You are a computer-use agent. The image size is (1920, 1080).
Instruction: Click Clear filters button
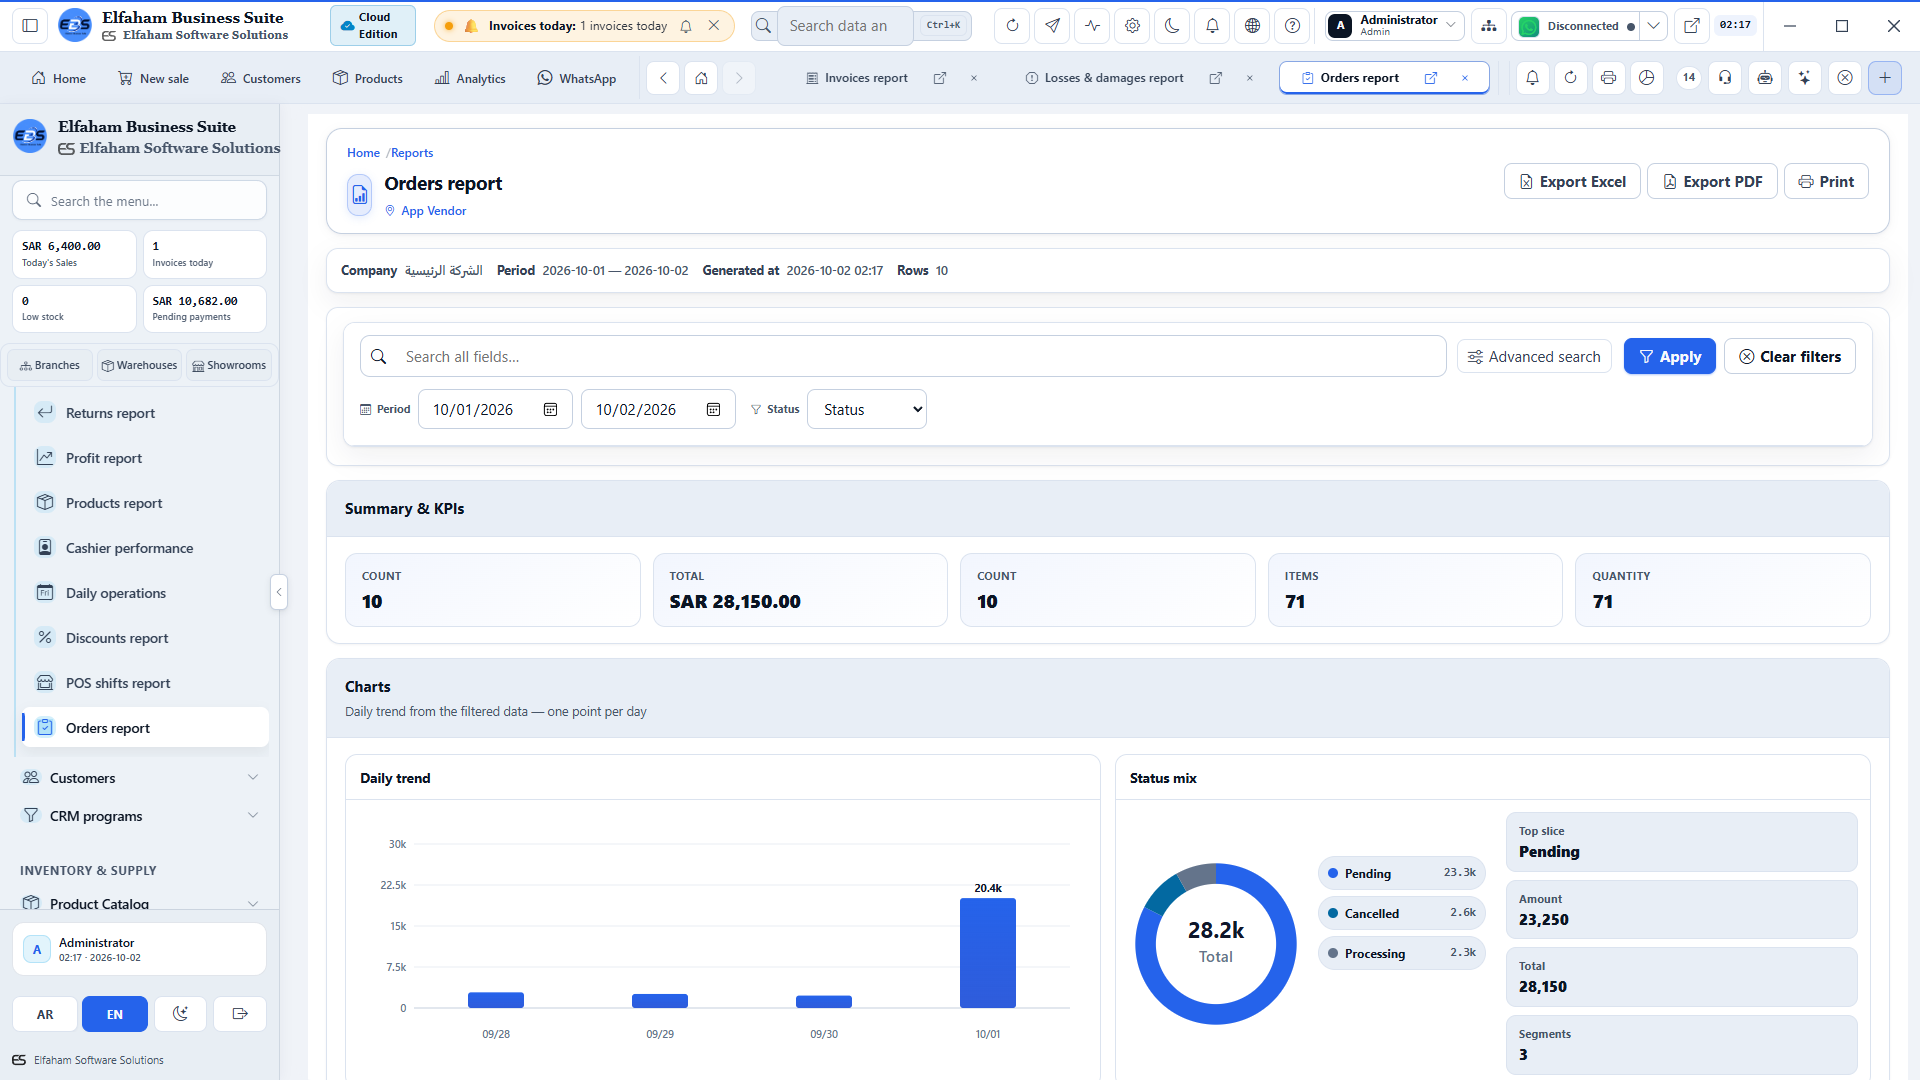tap(1789, 356)
